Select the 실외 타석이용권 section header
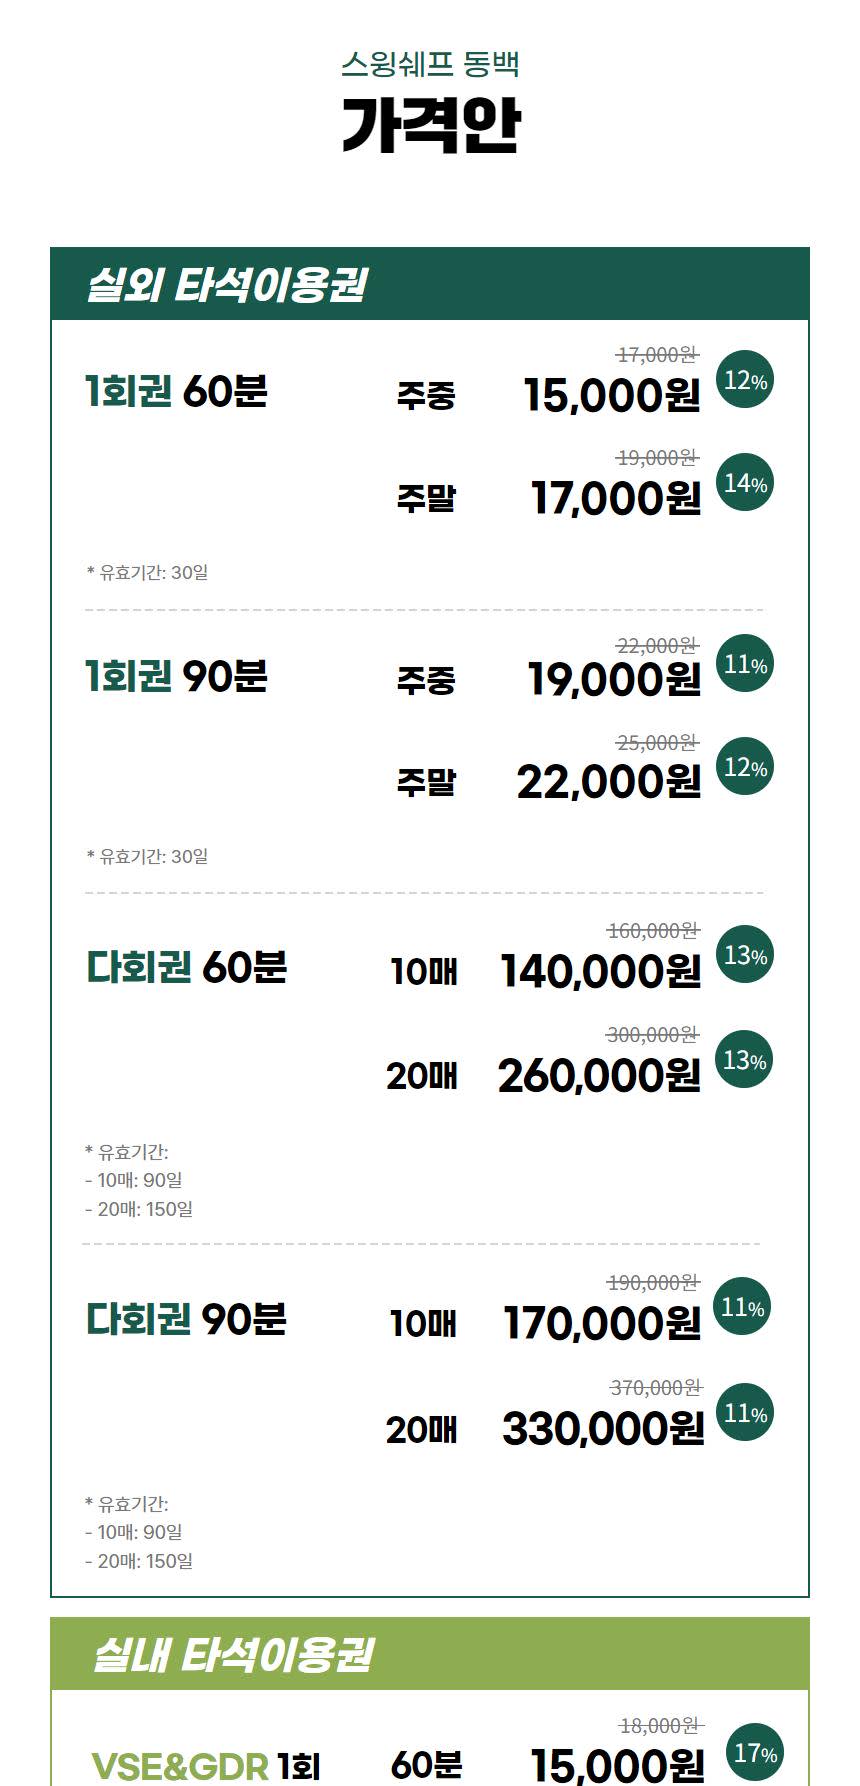The width and height of the screenshot is (860, 1786). point(227,285)
